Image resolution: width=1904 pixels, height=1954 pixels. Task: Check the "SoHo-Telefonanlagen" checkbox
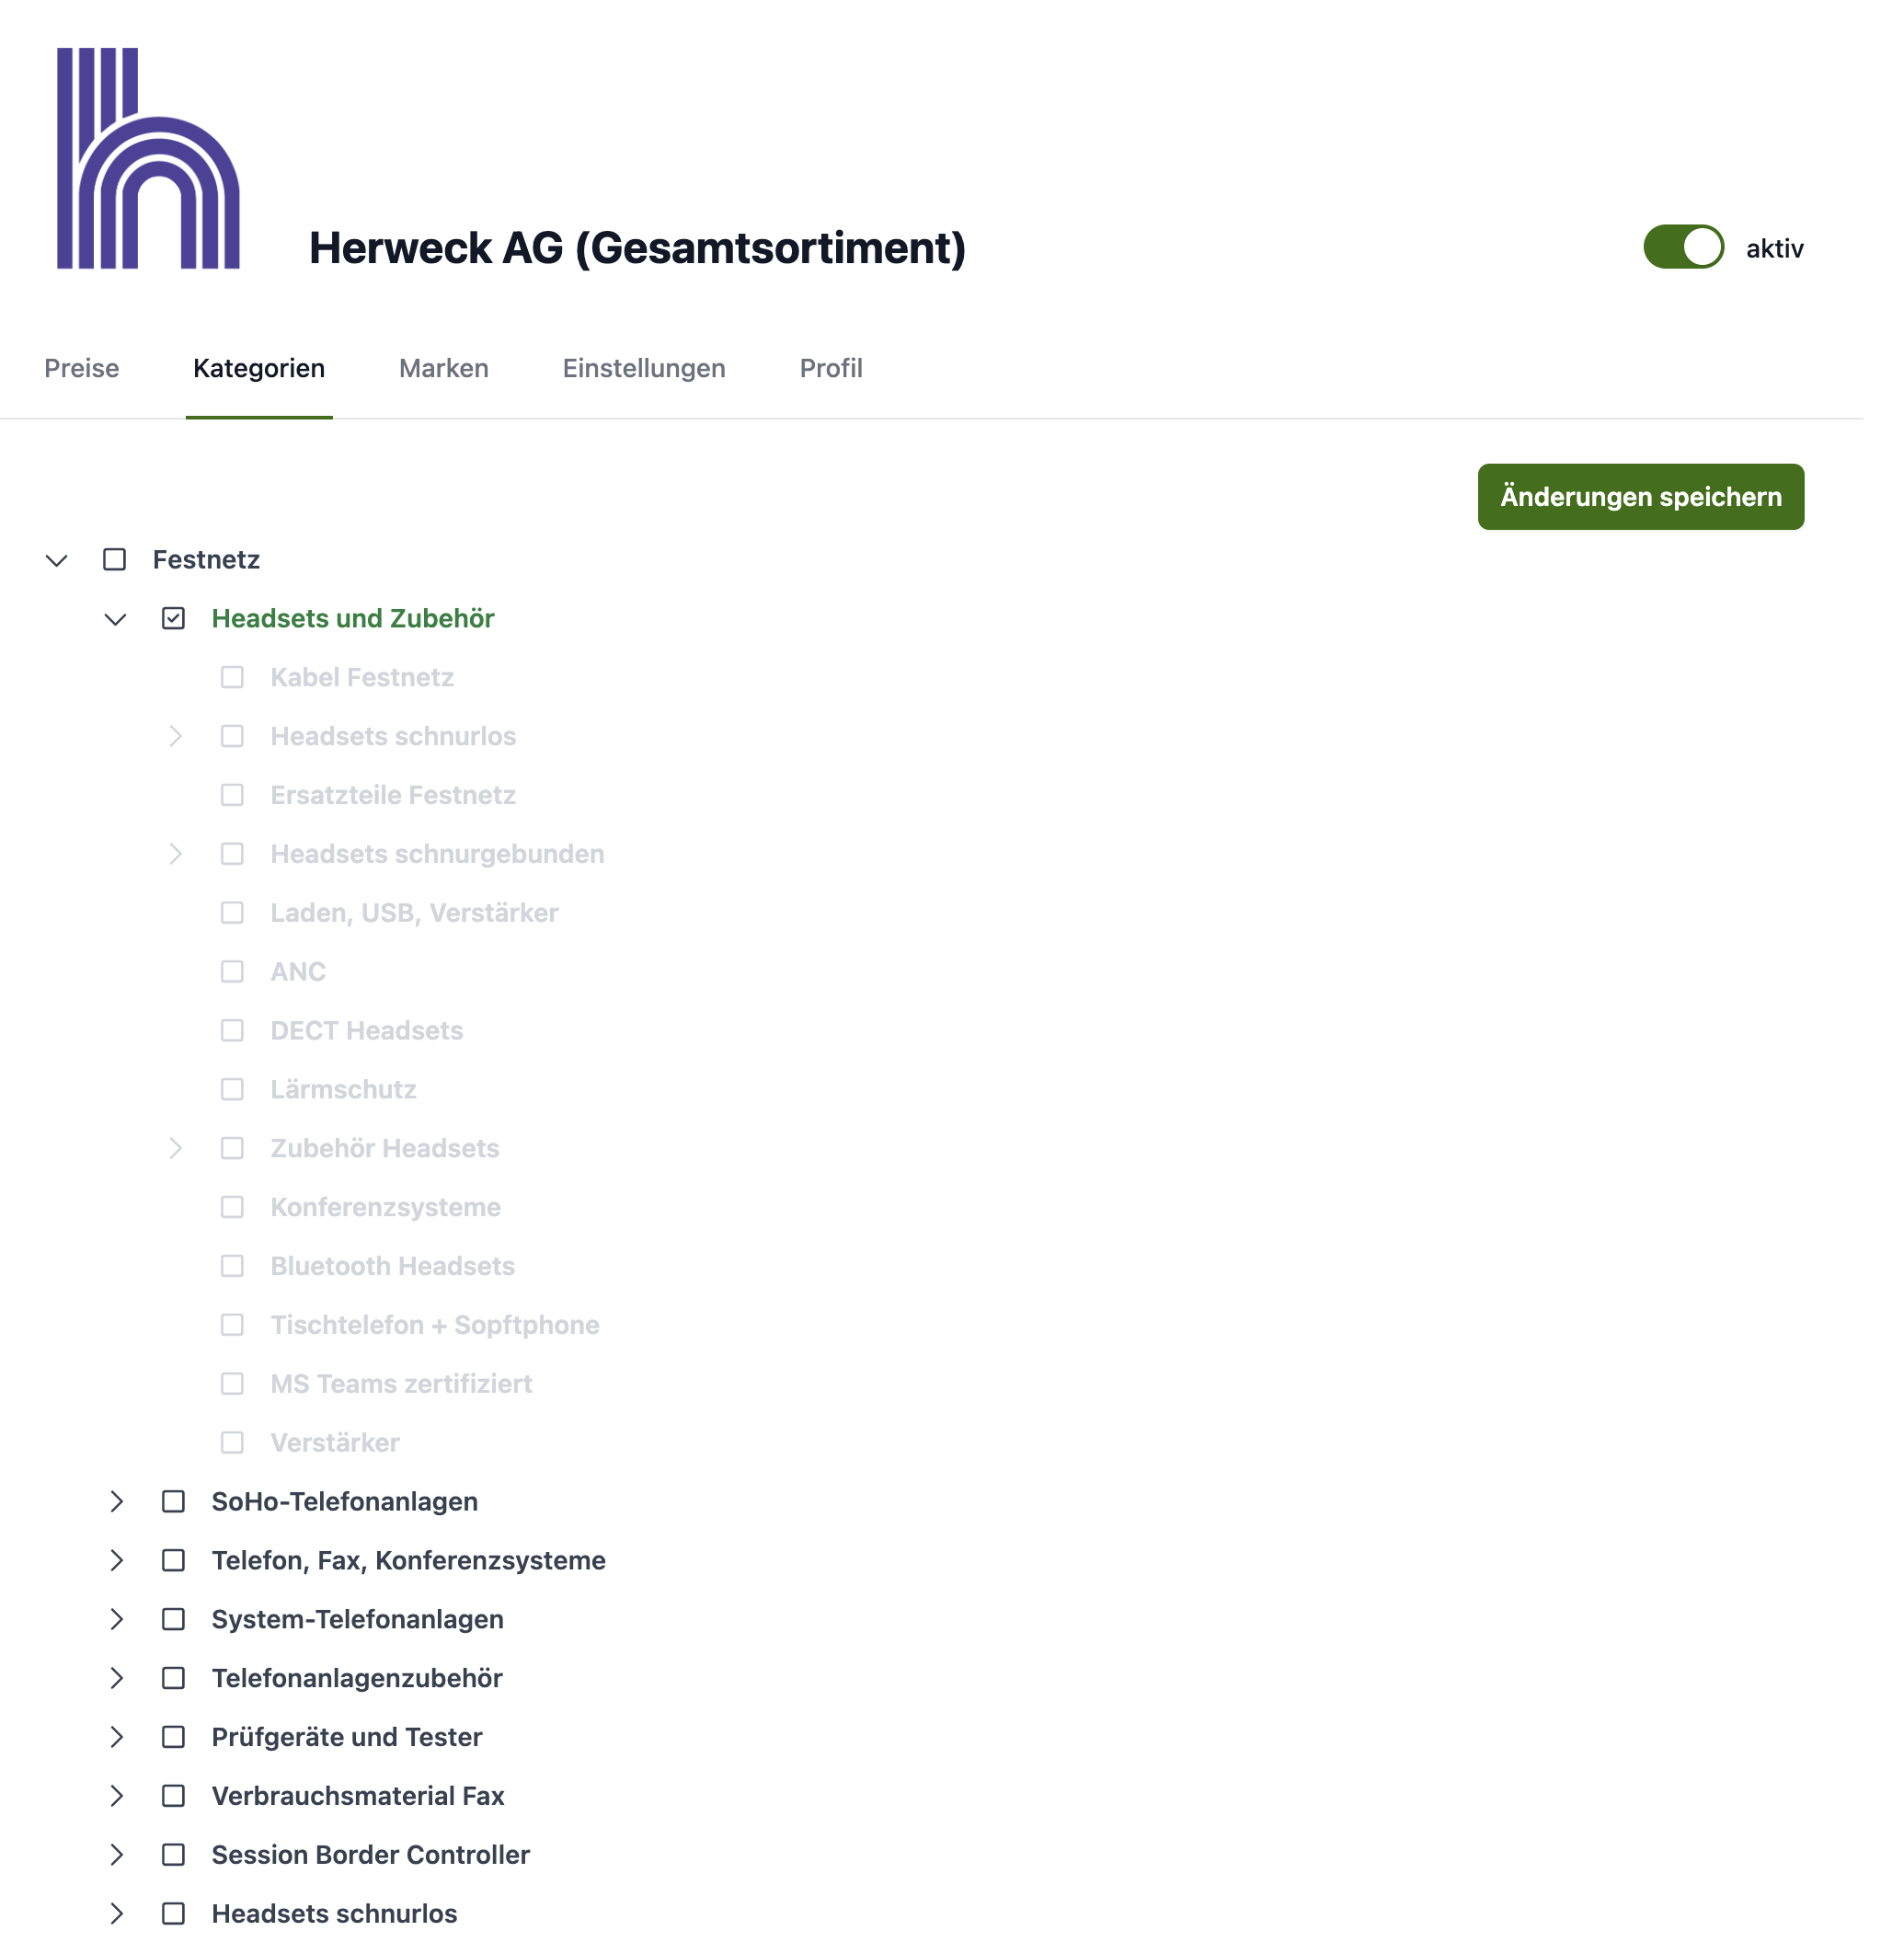click(174, 1501)
